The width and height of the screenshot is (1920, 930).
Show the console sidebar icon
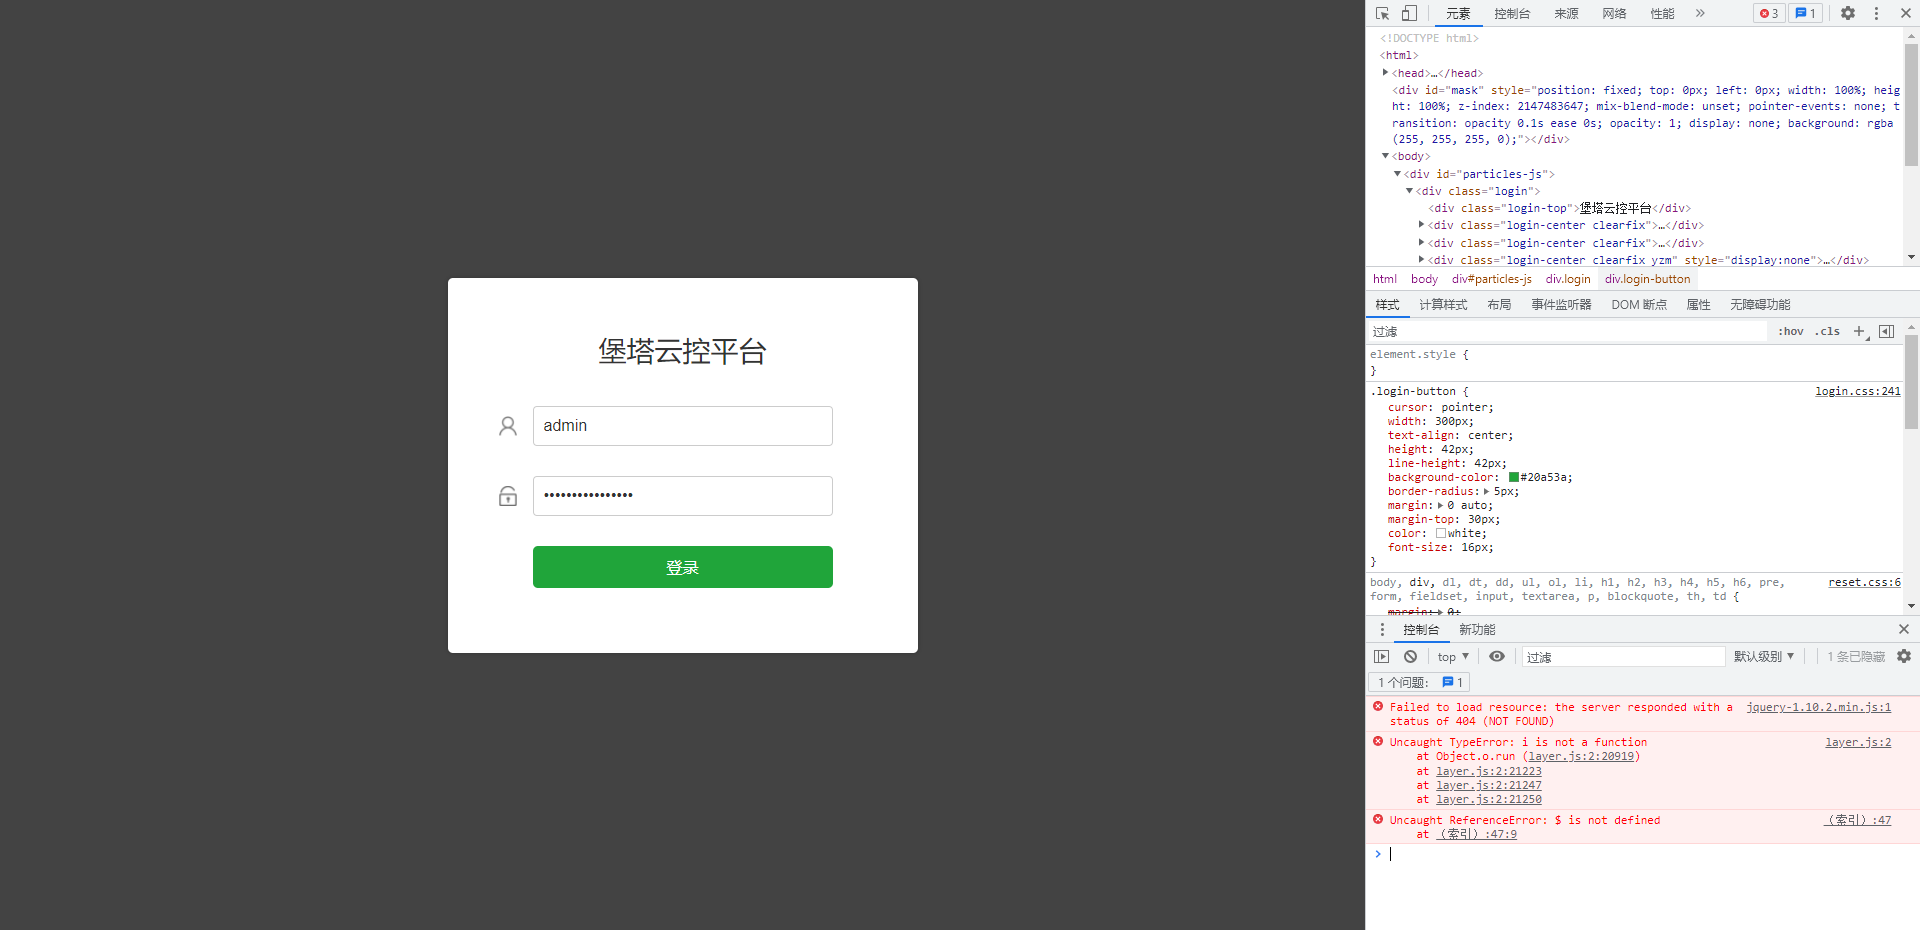click(x=1381, y=656)
